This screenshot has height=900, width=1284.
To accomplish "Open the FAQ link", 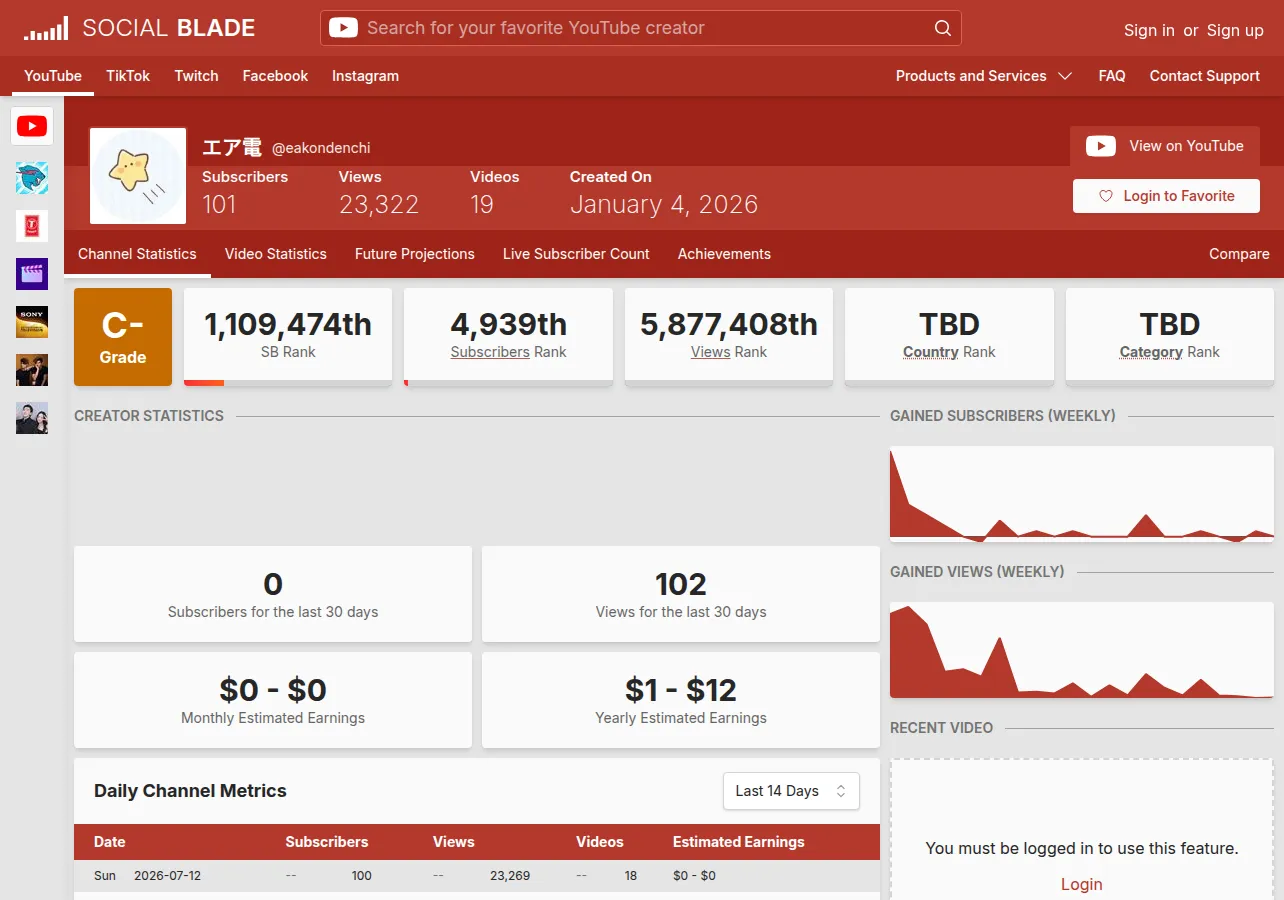I will 1112,76.
